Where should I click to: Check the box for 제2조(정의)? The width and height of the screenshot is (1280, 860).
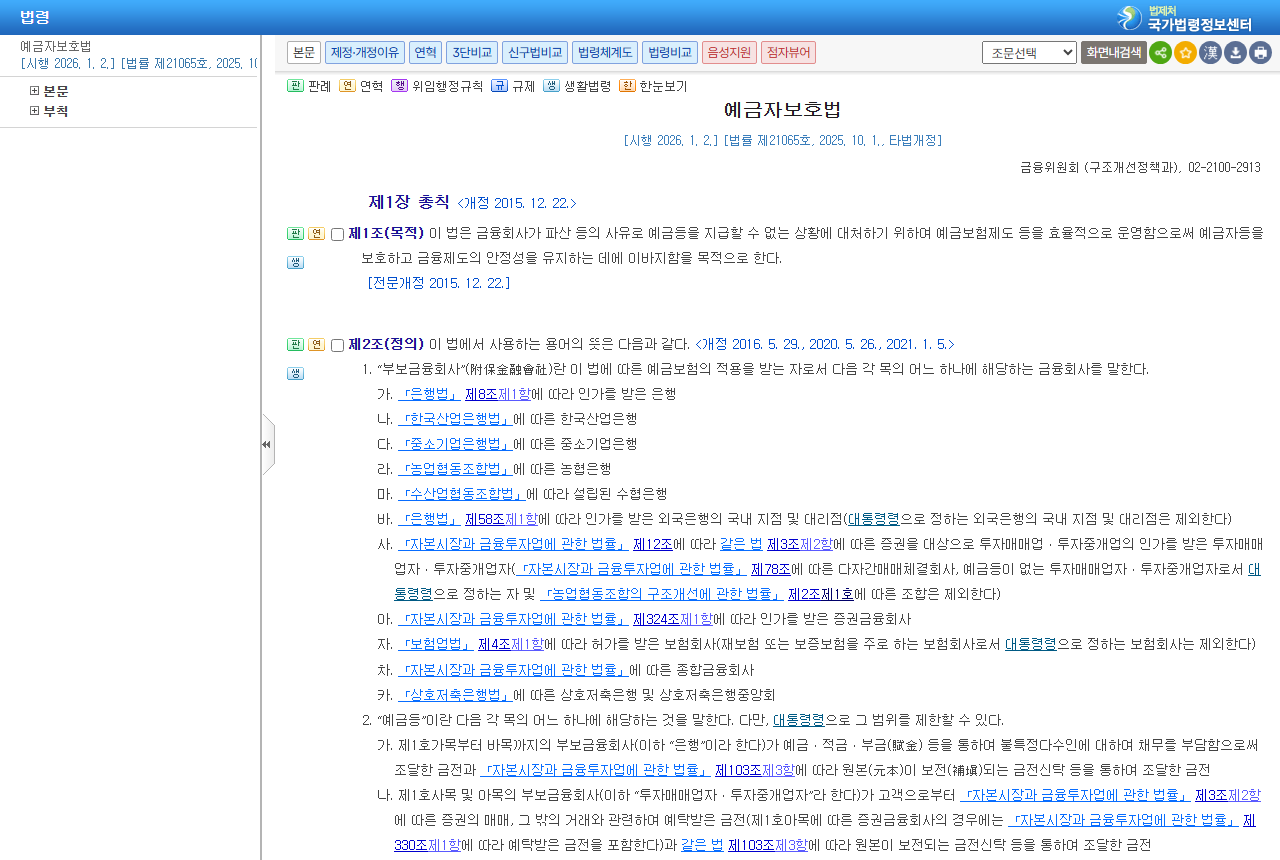pos(337,346)
